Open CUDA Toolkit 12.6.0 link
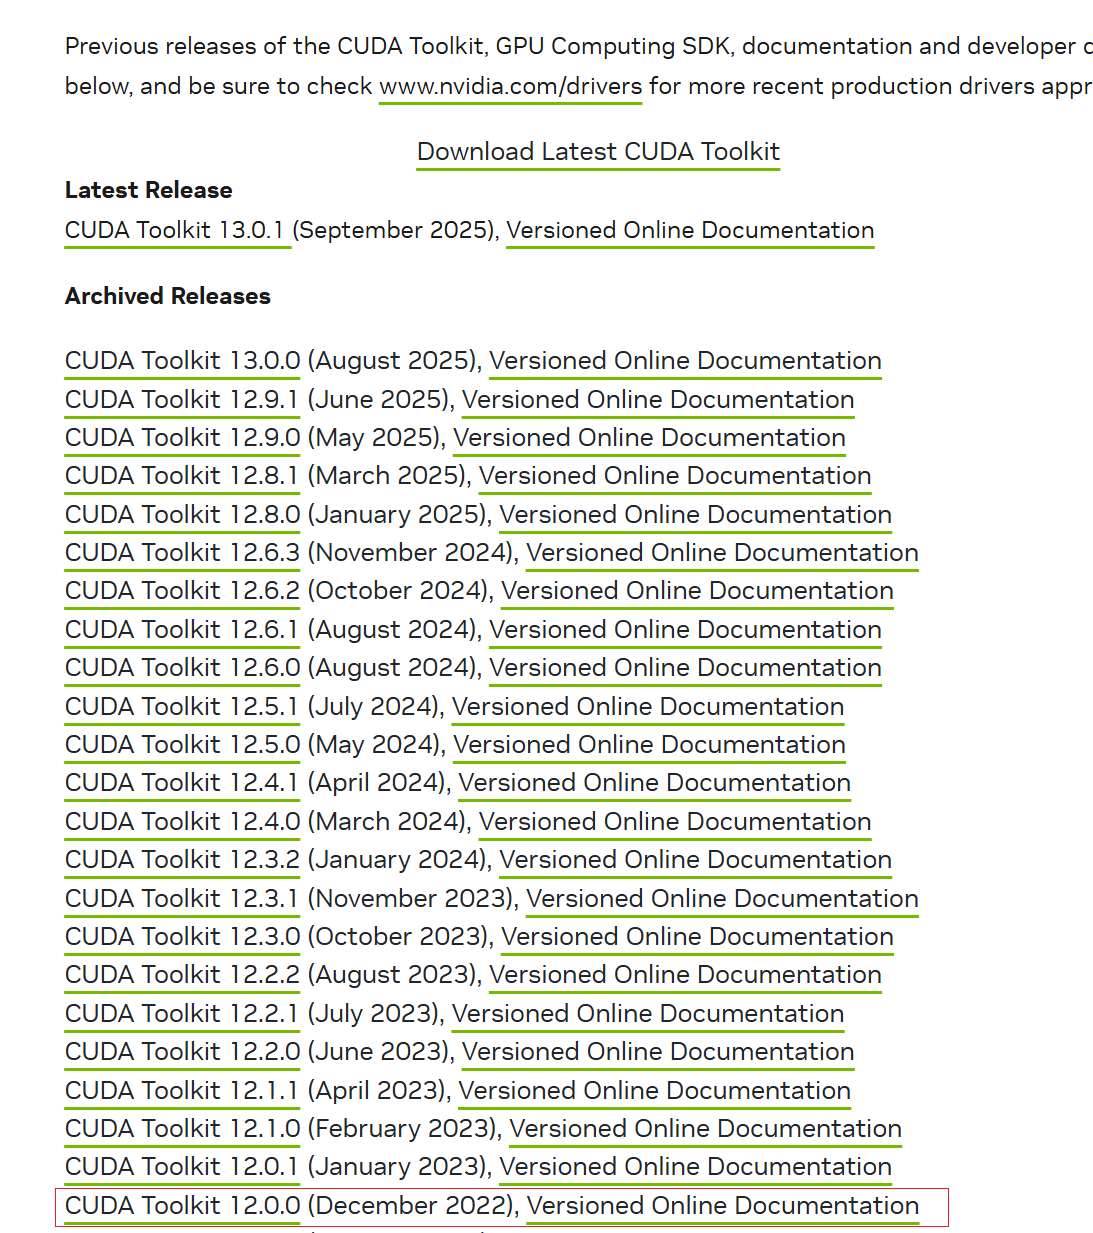This screenshot has height=1233, width=1093. [183, 668]
